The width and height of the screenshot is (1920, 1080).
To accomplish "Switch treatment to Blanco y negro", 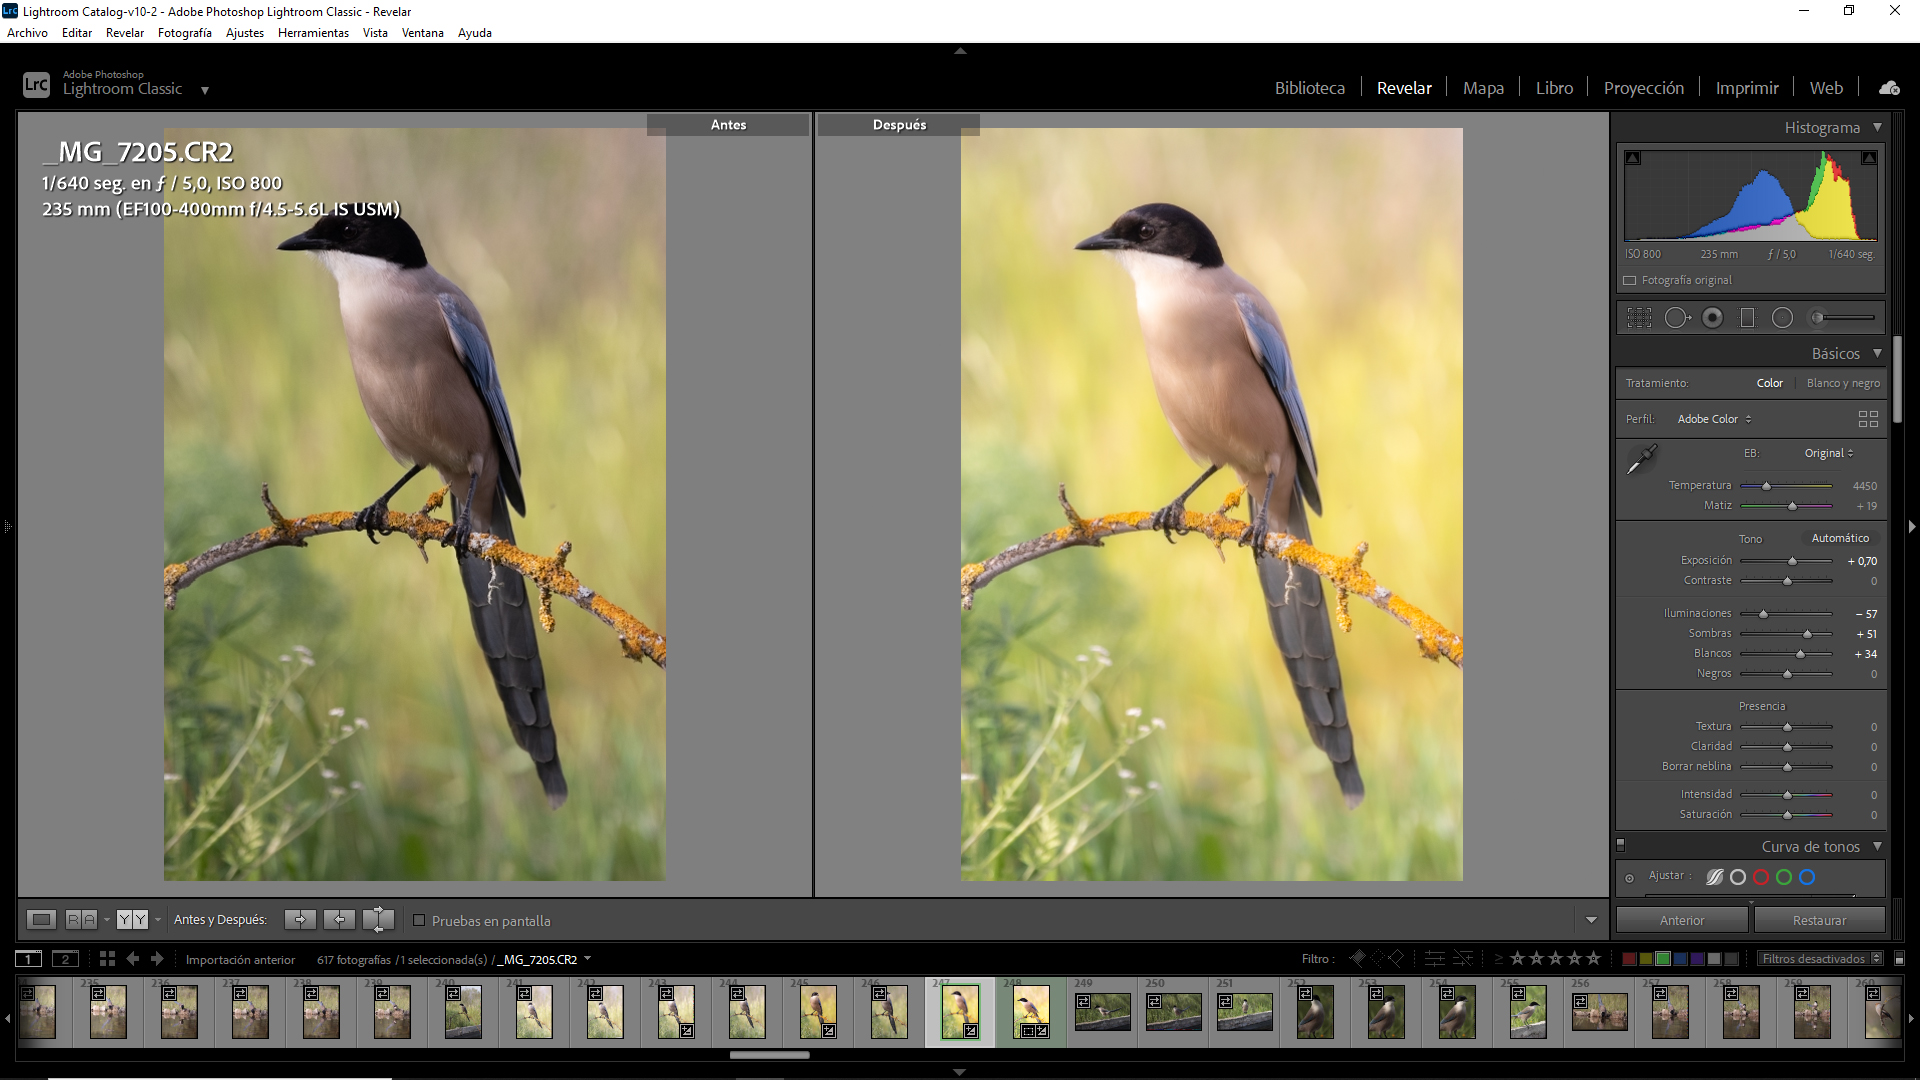I will click(x=1842, y=383).
